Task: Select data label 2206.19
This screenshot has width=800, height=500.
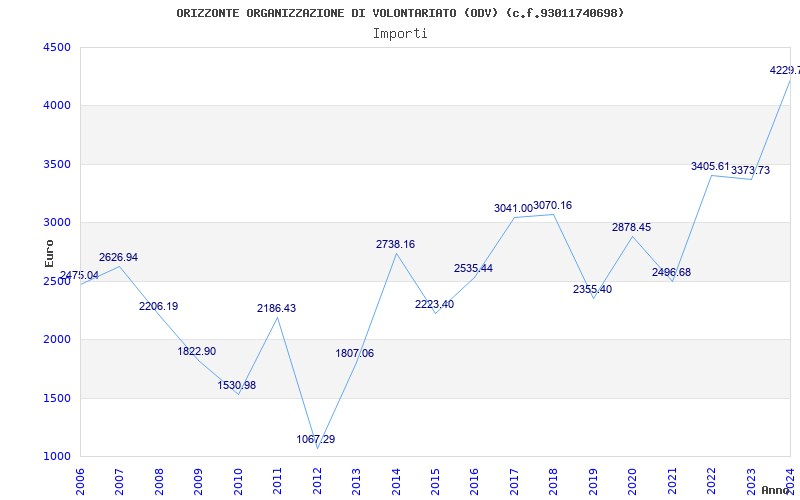Action: tap(158, 306)
